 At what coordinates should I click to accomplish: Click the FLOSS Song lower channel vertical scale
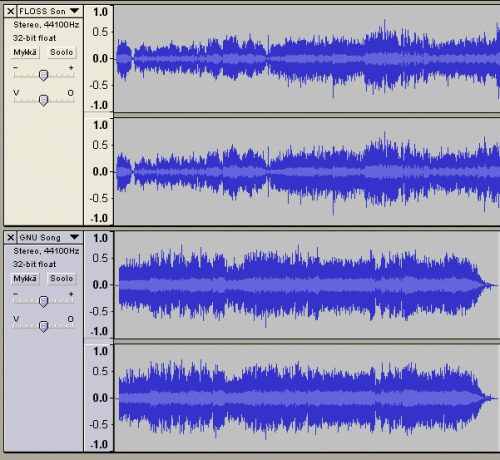99,172
